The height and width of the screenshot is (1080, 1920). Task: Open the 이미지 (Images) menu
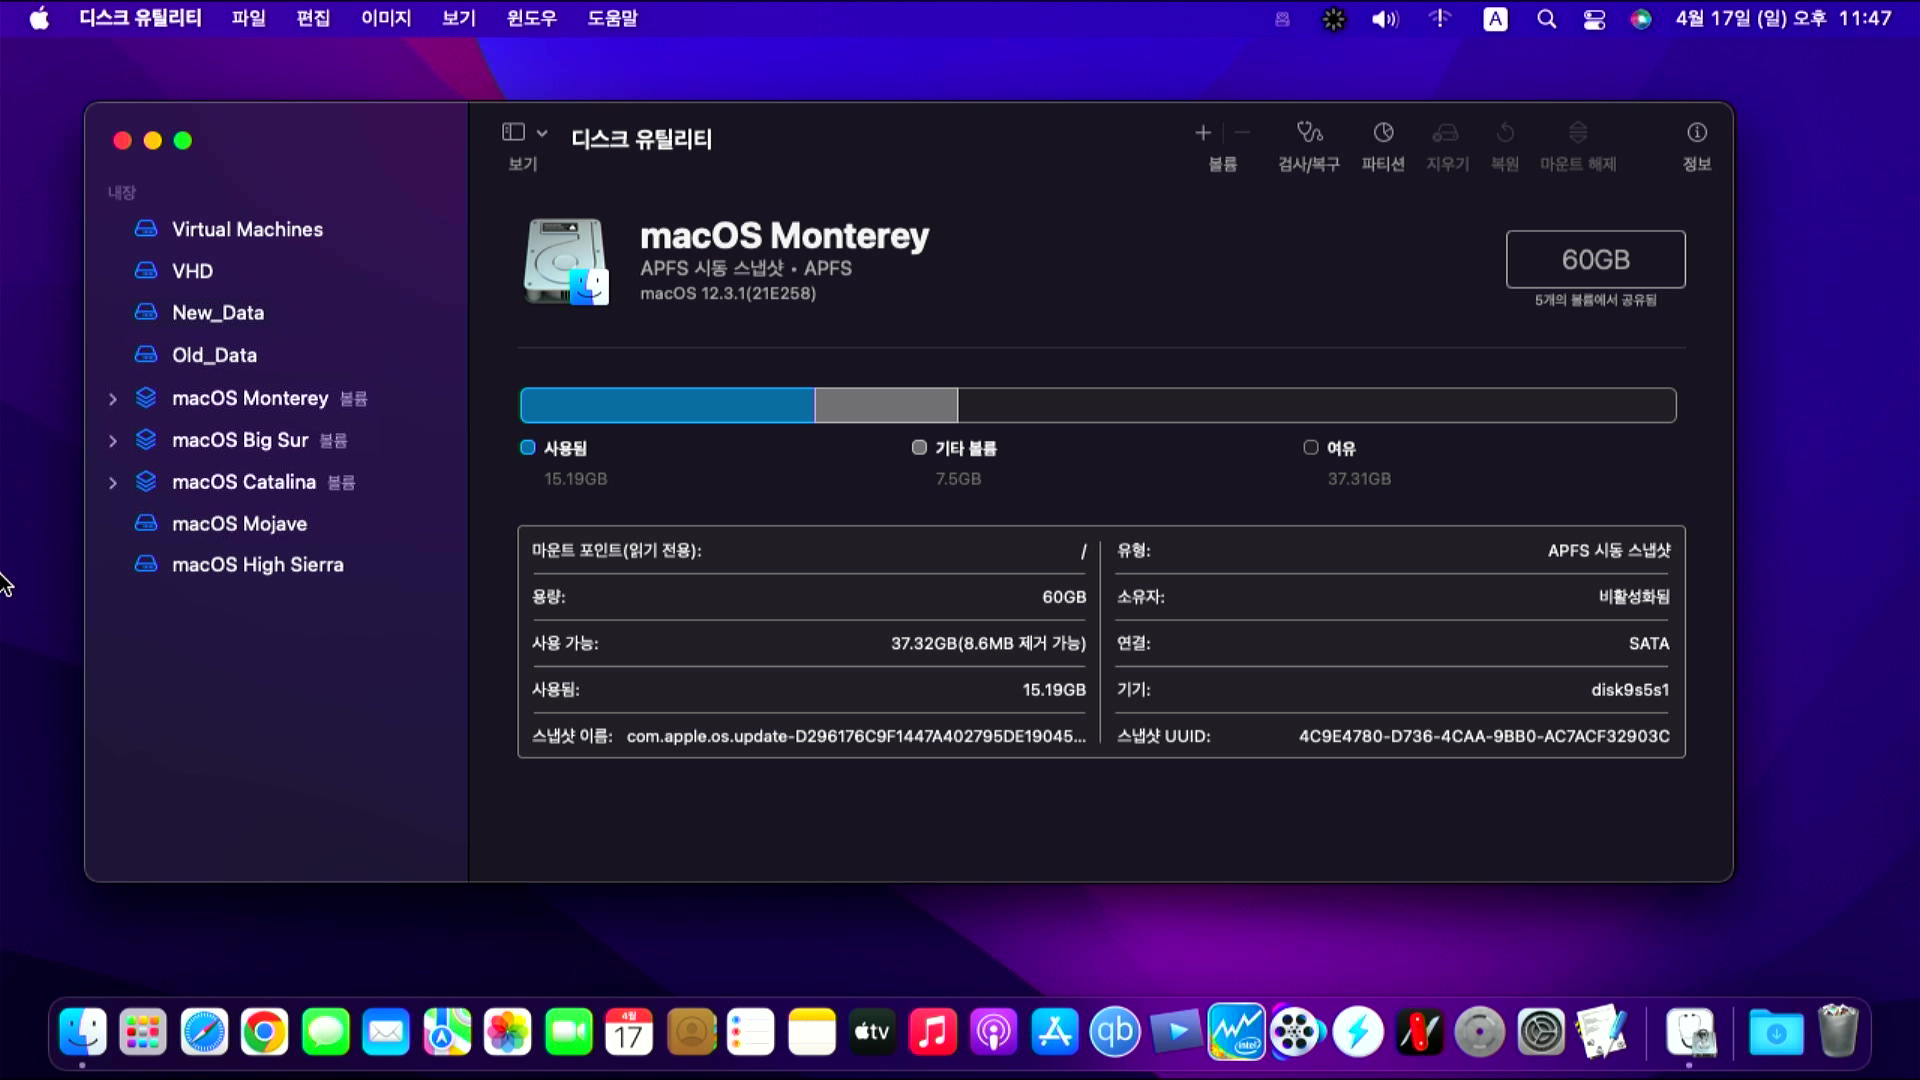[386, 18]
